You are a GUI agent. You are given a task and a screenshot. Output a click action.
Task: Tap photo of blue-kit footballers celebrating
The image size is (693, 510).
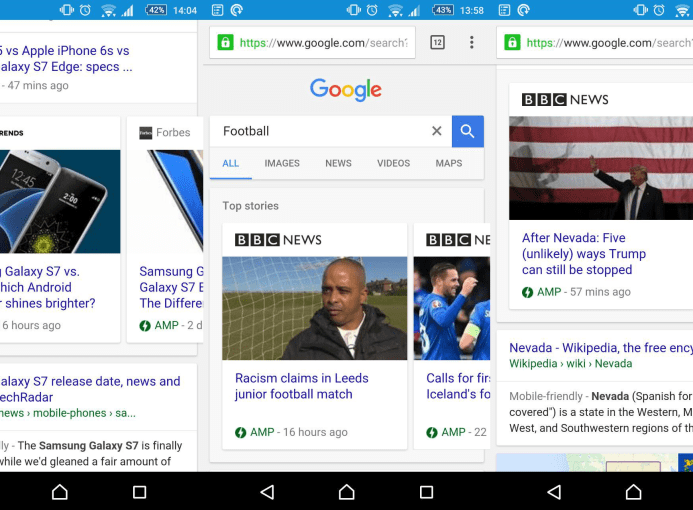coord(452,308)
